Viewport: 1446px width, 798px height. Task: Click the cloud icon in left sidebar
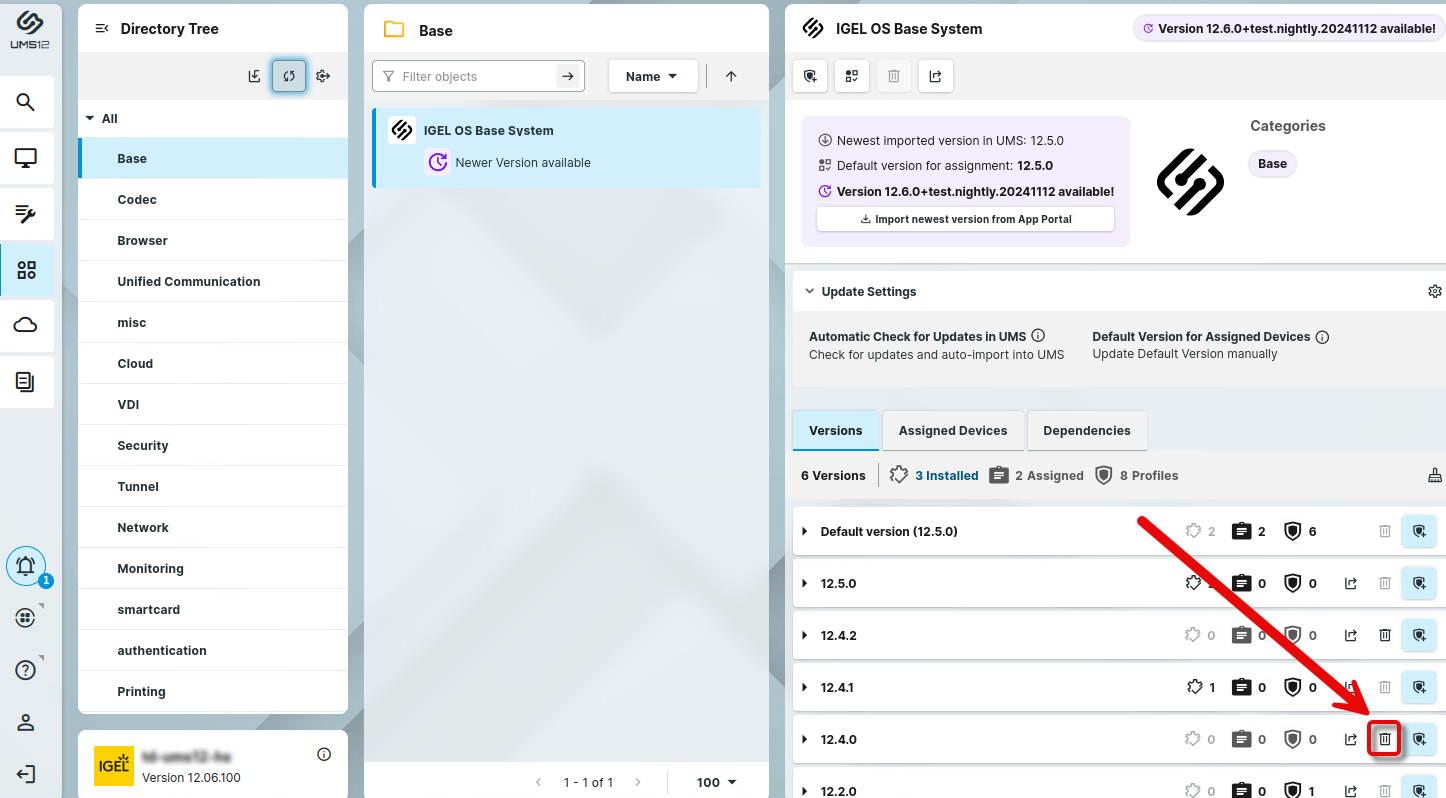[x=26, y=325]
